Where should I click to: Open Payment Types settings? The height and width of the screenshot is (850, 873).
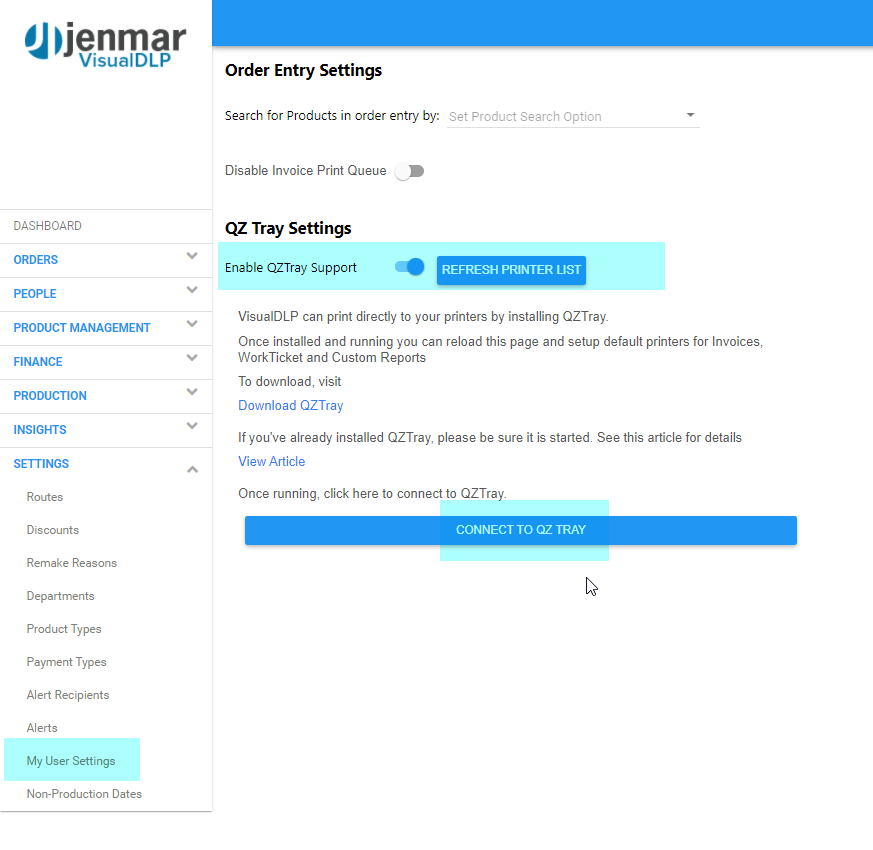click(x=66, y=662)
